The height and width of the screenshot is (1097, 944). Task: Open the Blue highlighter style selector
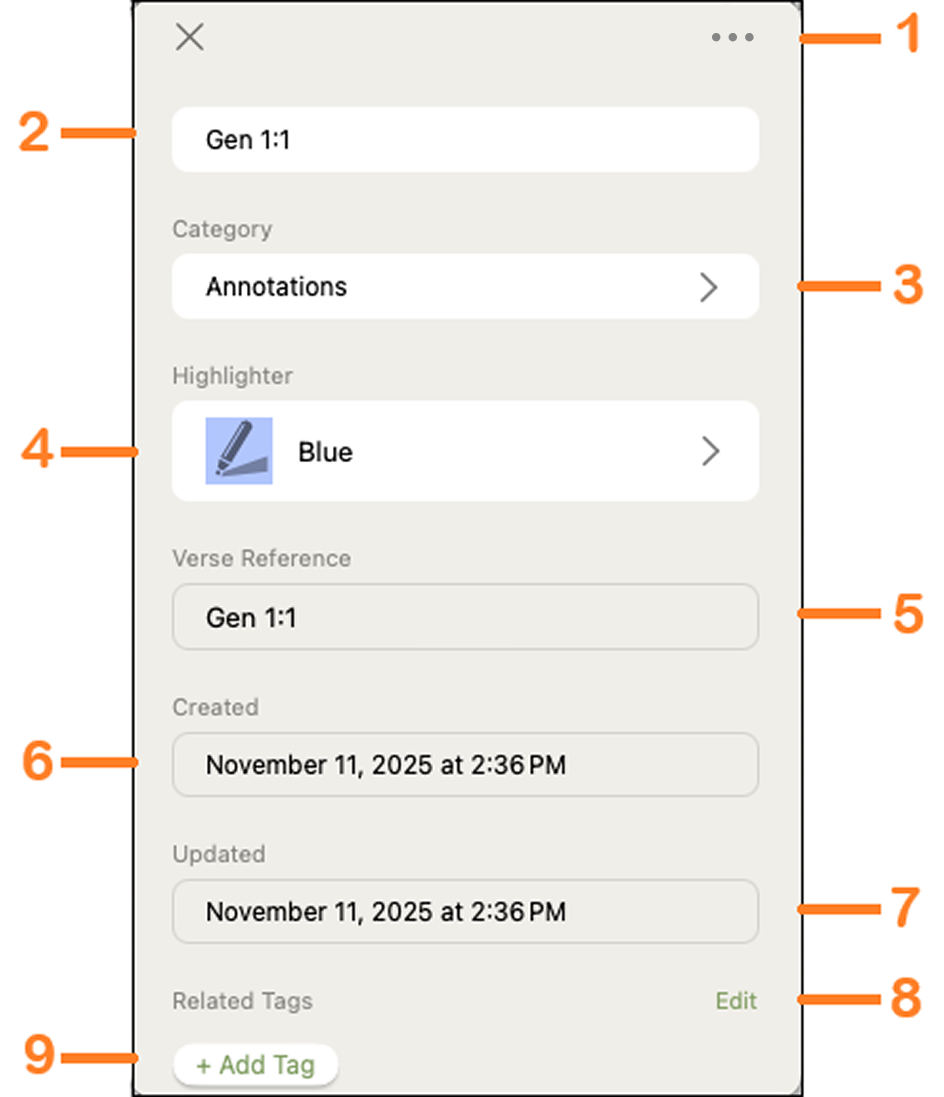pyautogui.click(x=465, y=451)
